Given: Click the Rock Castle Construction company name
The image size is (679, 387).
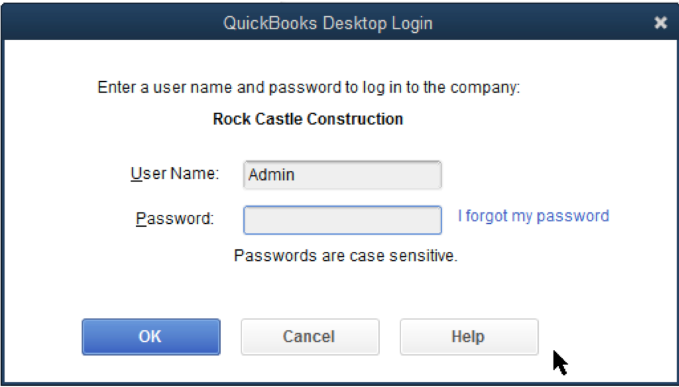Looking at the screenshot, I should (x=308, y=119).
